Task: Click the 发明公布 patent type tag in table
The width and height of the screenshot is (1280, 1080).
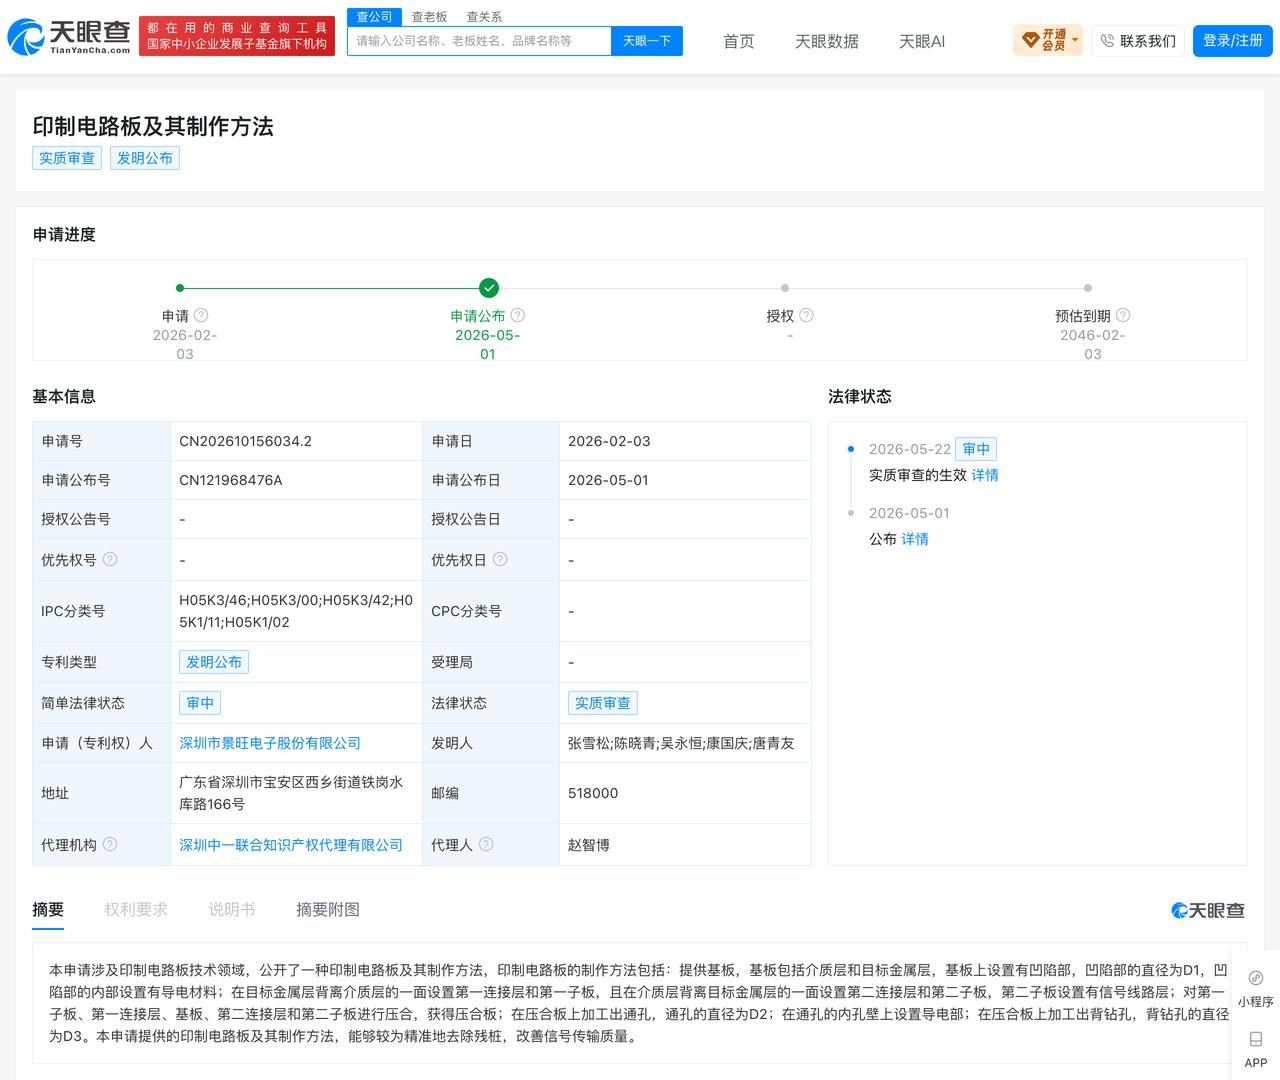Action: point(214,662)
